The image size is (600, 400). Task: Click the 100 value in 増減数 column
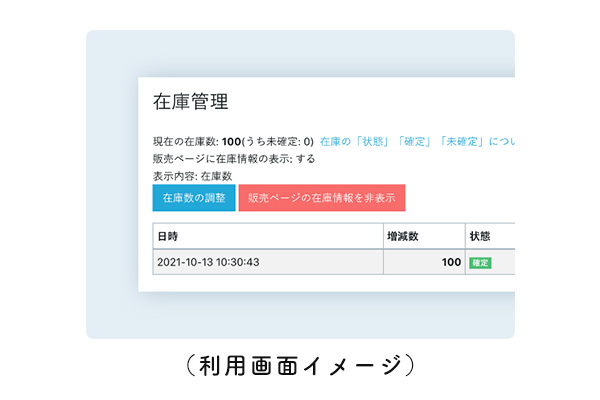point(451,262)
